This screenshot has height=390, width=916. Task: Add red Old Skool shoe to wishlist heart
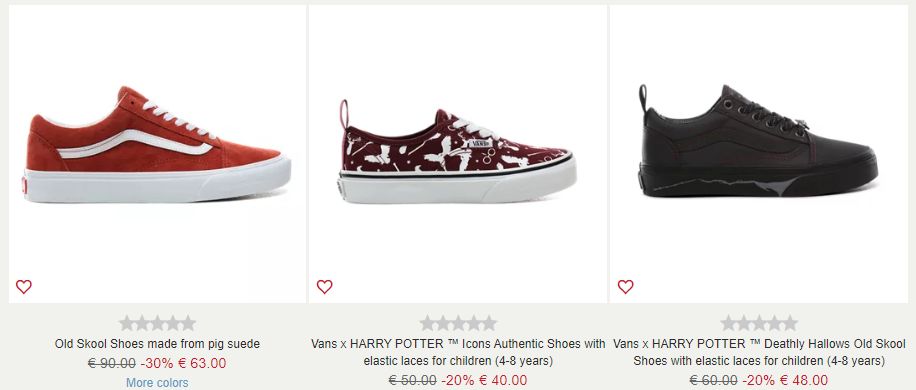coord(23,287)
